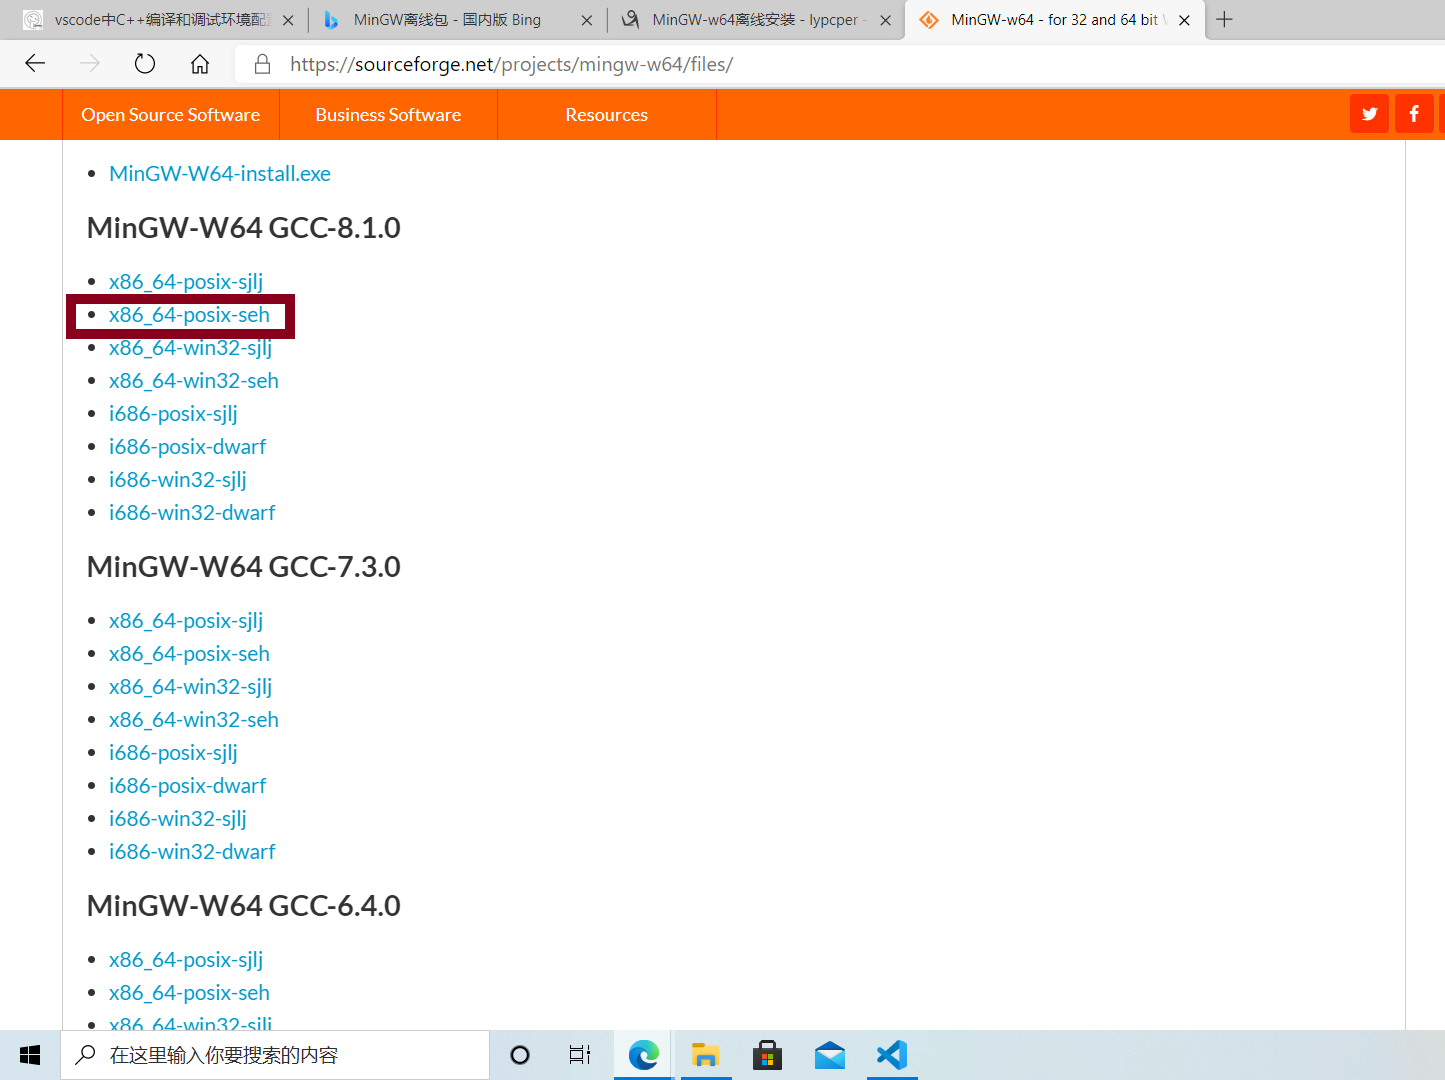The width and height of the screenshot is (1445, 1080).
Task: Open the Business Software menu
Action: 388,115
